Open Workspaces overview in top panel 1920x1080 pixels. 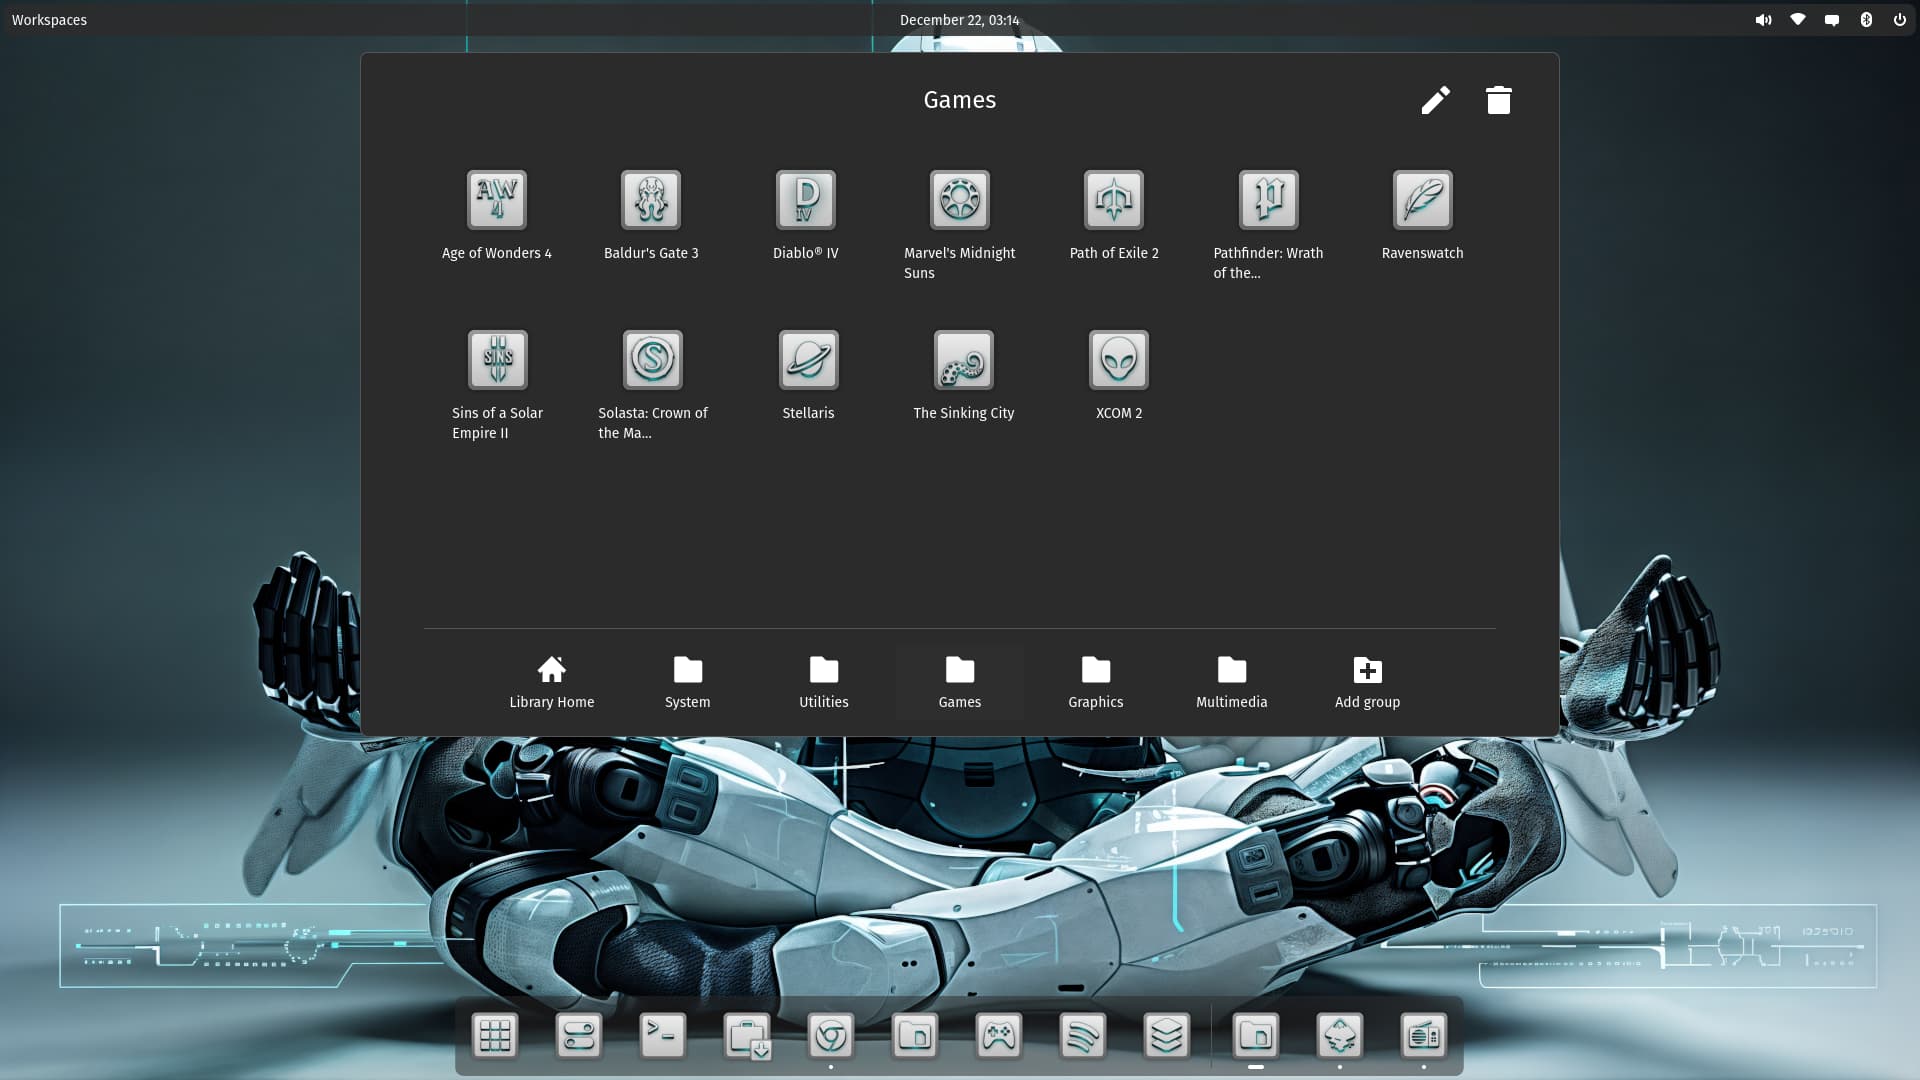pyautogui.click(x=49, y=20)
